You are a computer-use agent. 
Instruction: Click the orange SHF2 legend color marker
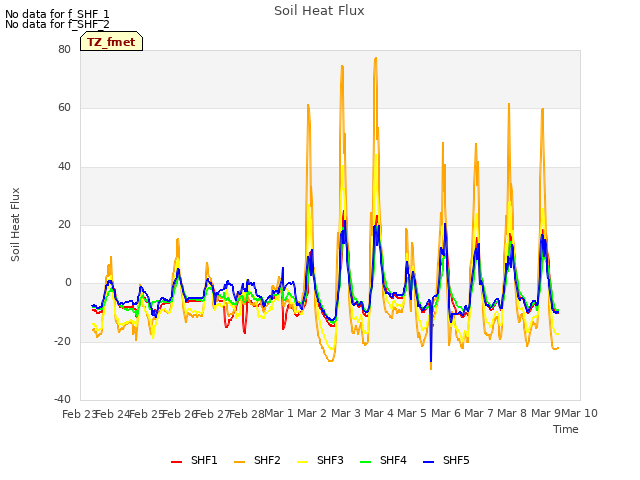tap(239, 462)
